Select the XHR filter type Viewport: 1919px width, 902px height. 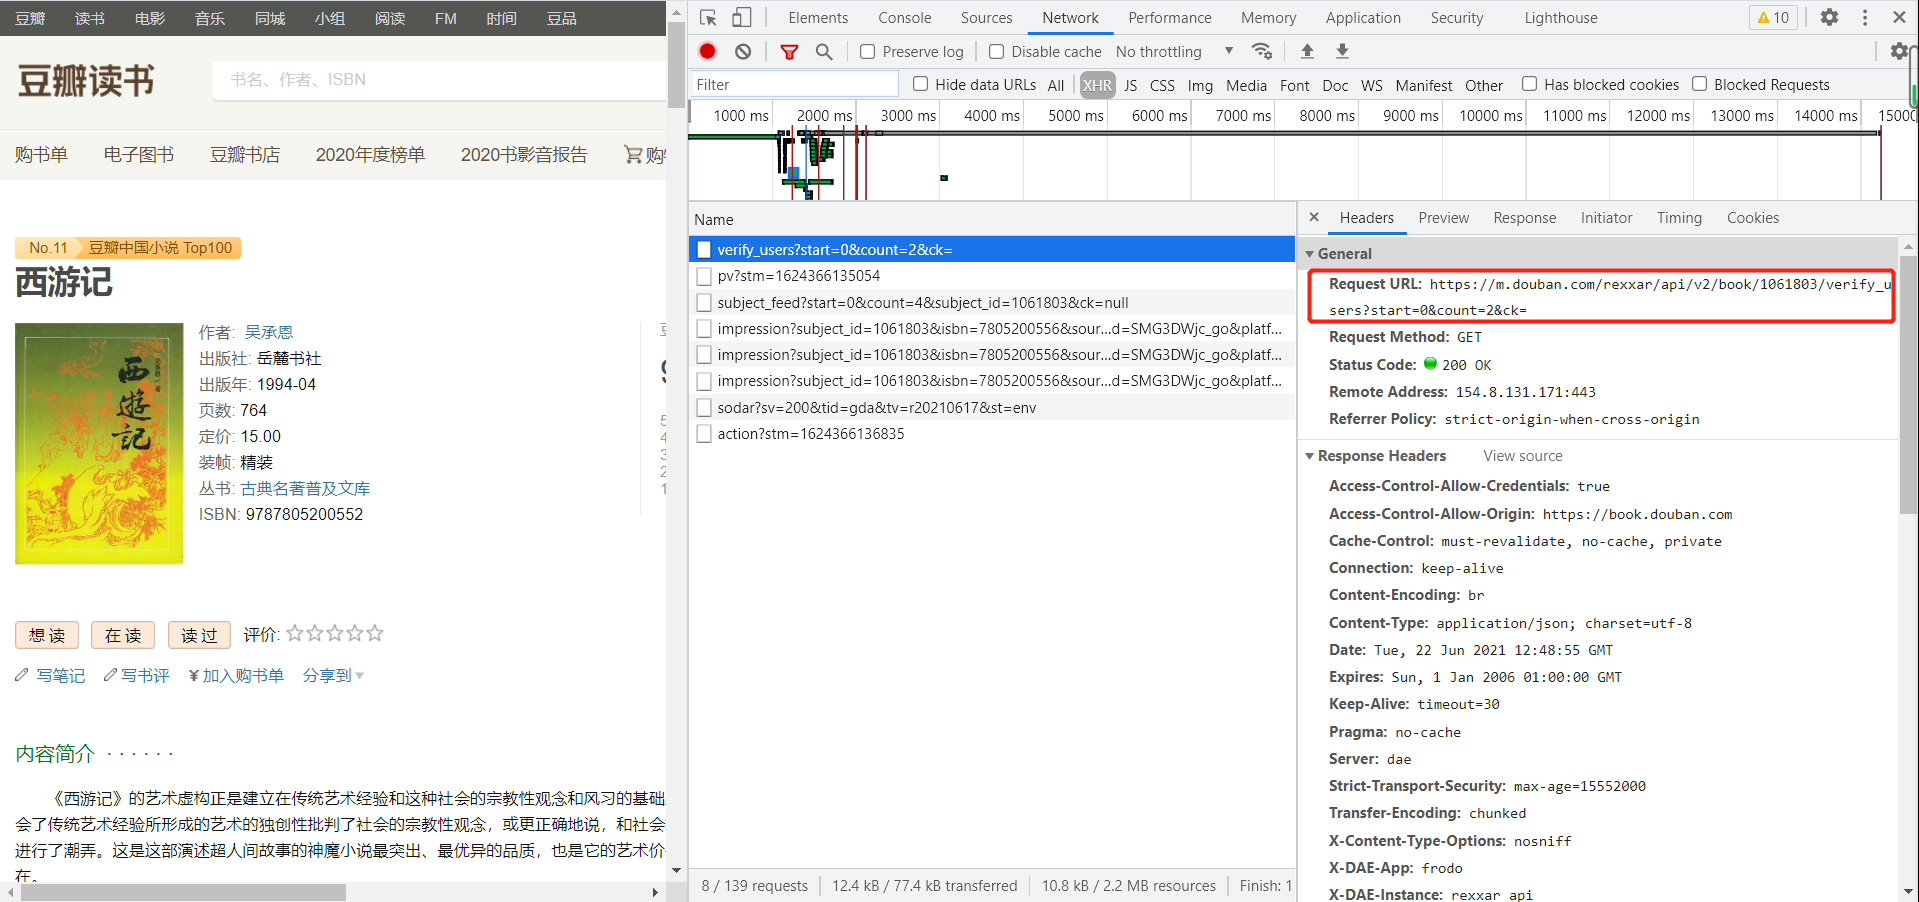[1097, 85]
